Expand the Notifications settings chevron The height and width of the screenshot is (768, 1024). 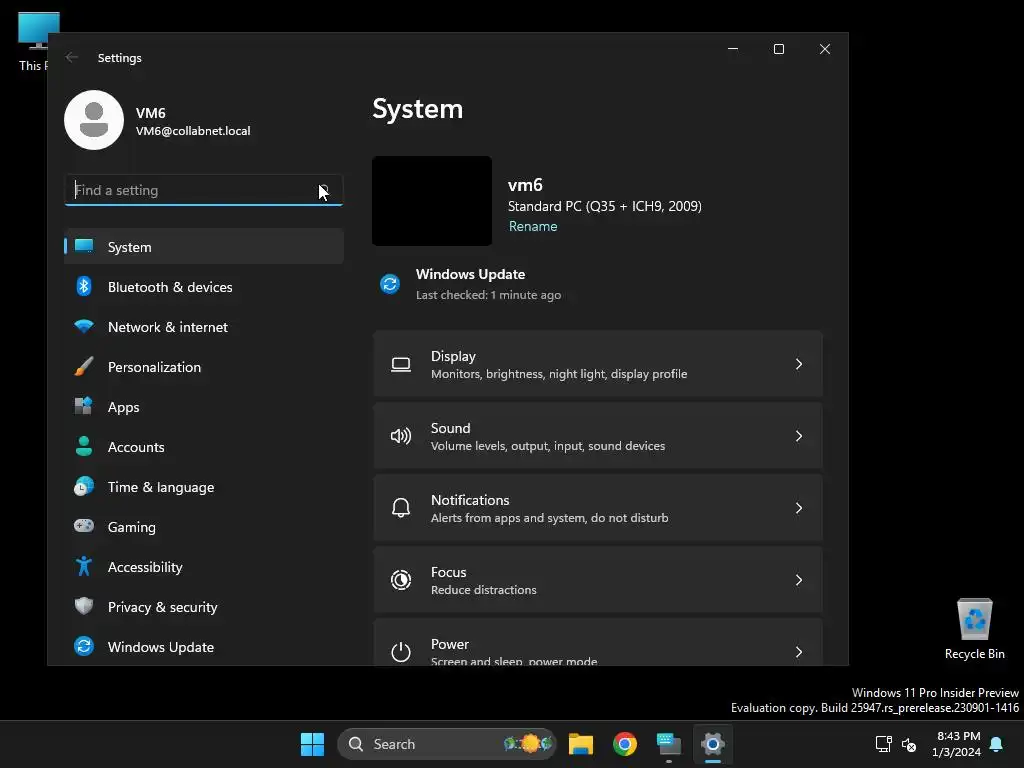799,508
